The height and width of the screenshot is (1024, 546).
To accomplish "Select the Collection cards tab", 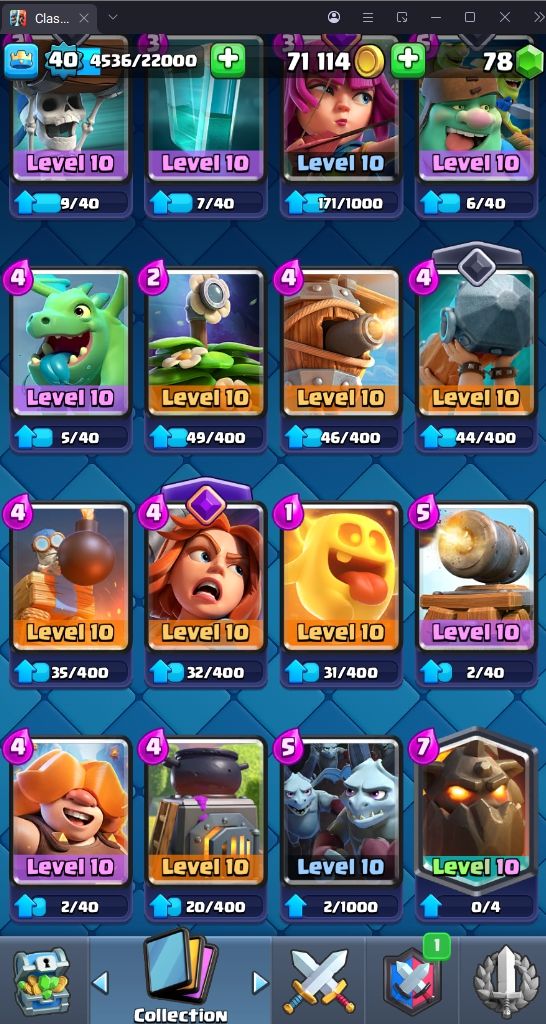I will 180,976.
